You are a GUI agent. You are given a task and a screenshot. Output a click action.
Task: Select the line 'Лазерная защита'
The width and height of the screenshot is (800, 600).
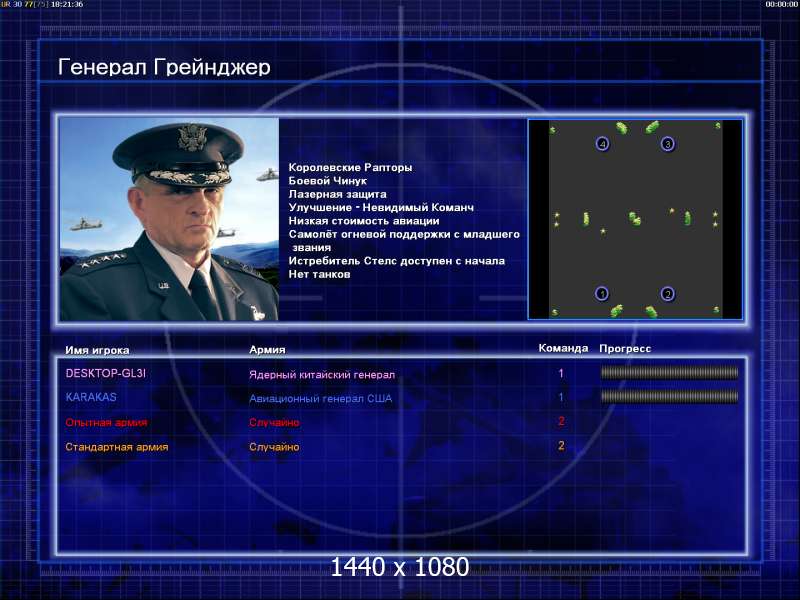[x=338, y=194]
